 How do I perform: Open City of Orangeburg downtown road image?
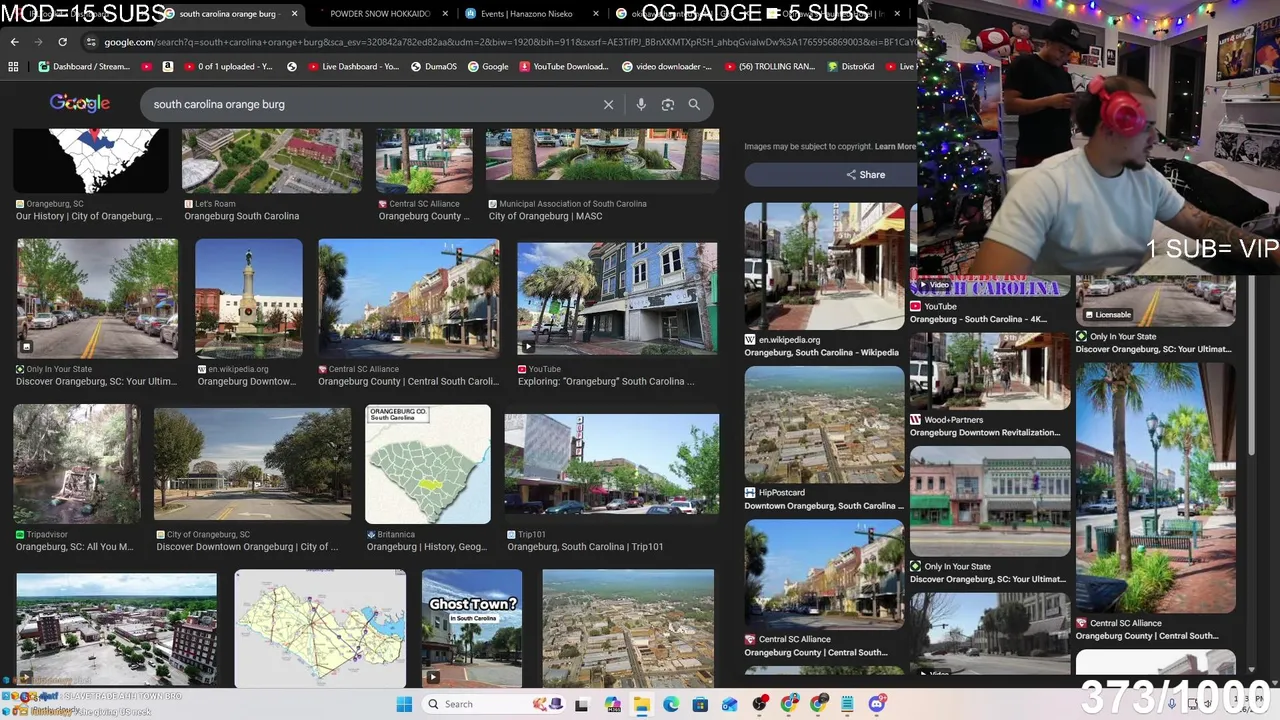252,464
